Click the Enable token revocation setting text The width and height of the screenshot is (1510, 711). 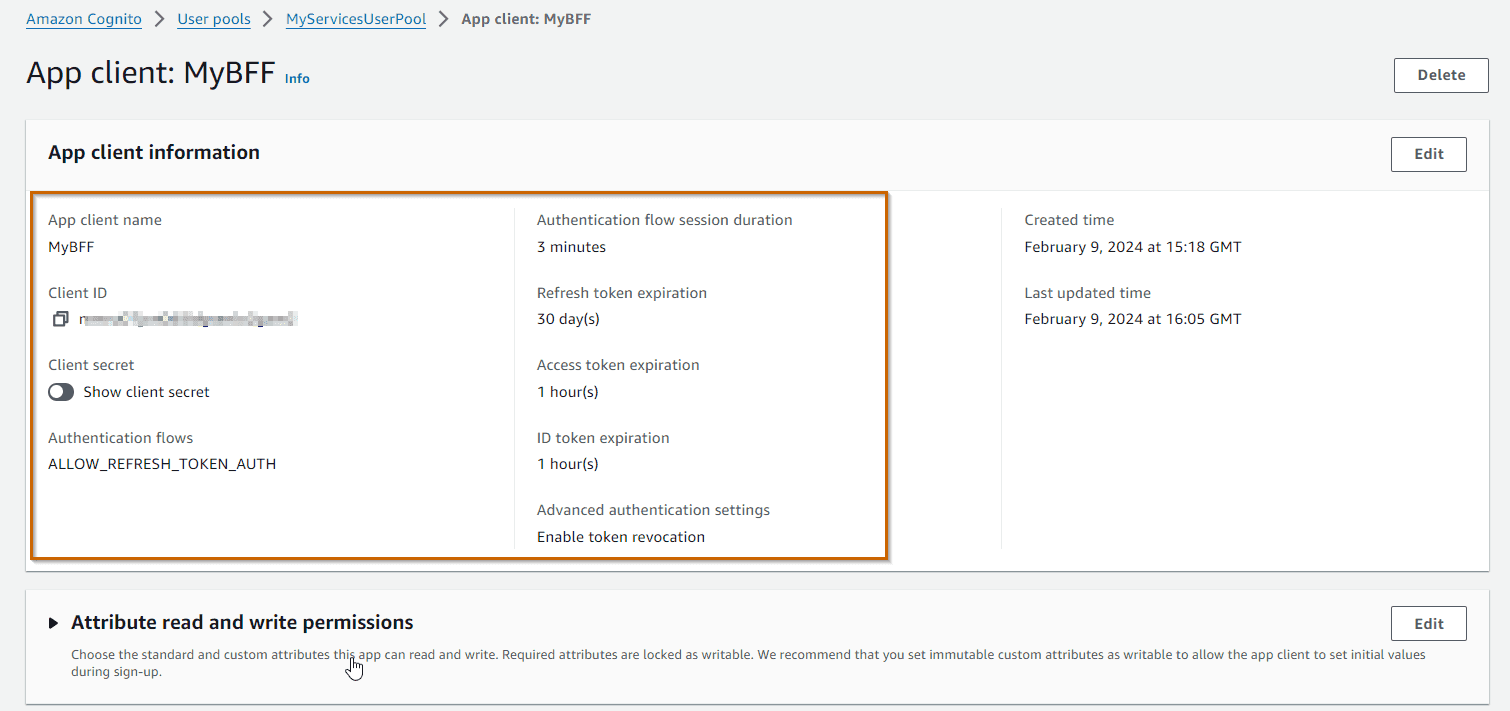tap(620, 537)
